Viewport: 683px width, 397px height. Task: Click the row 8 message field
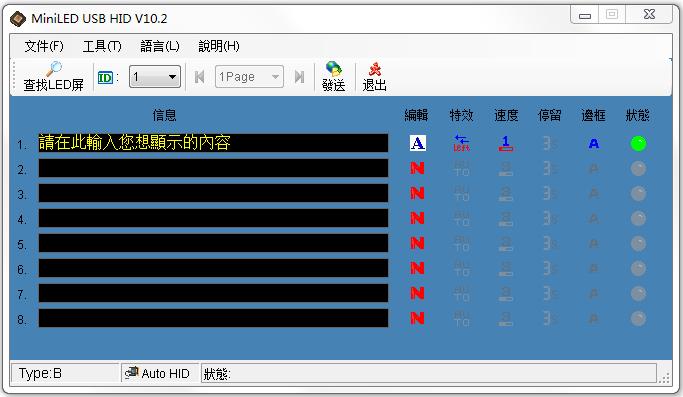[x=213, y=318]
